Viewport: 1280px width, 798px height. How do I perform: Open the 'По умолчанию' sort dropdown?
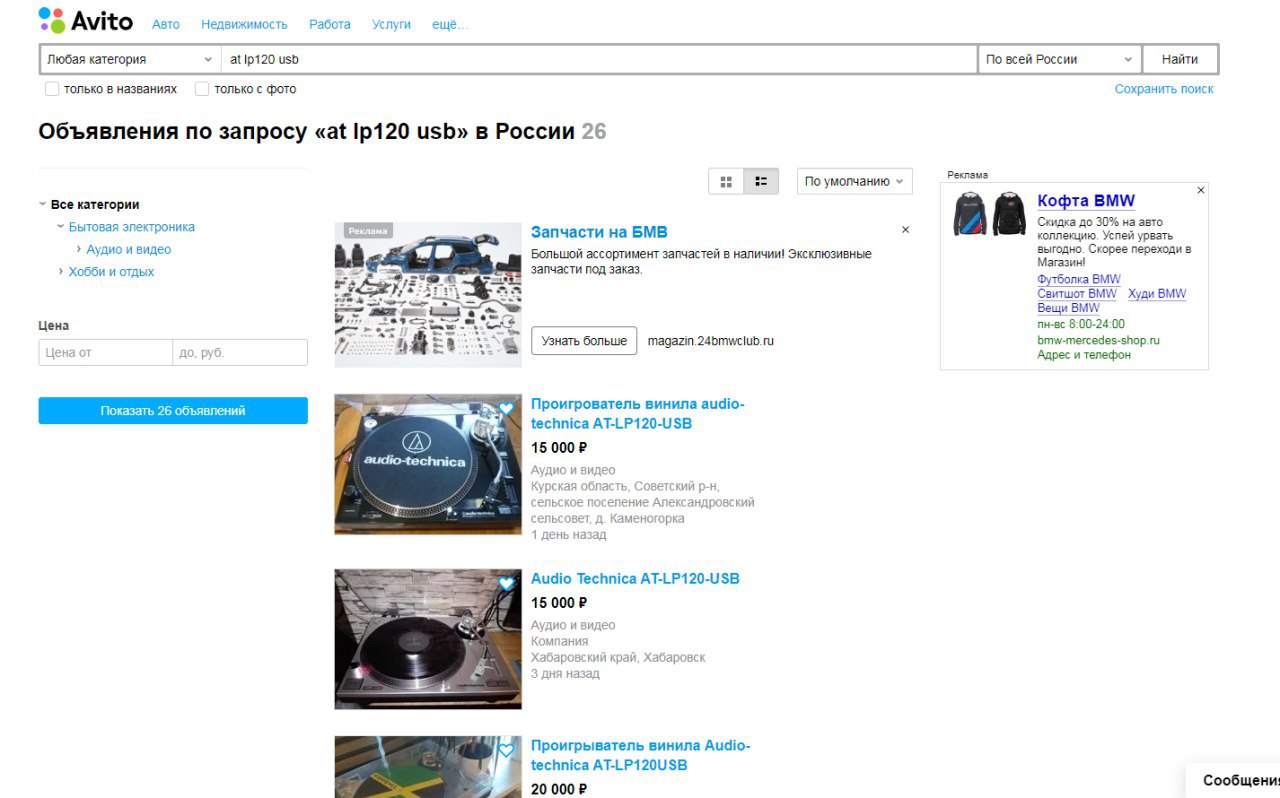855,181
